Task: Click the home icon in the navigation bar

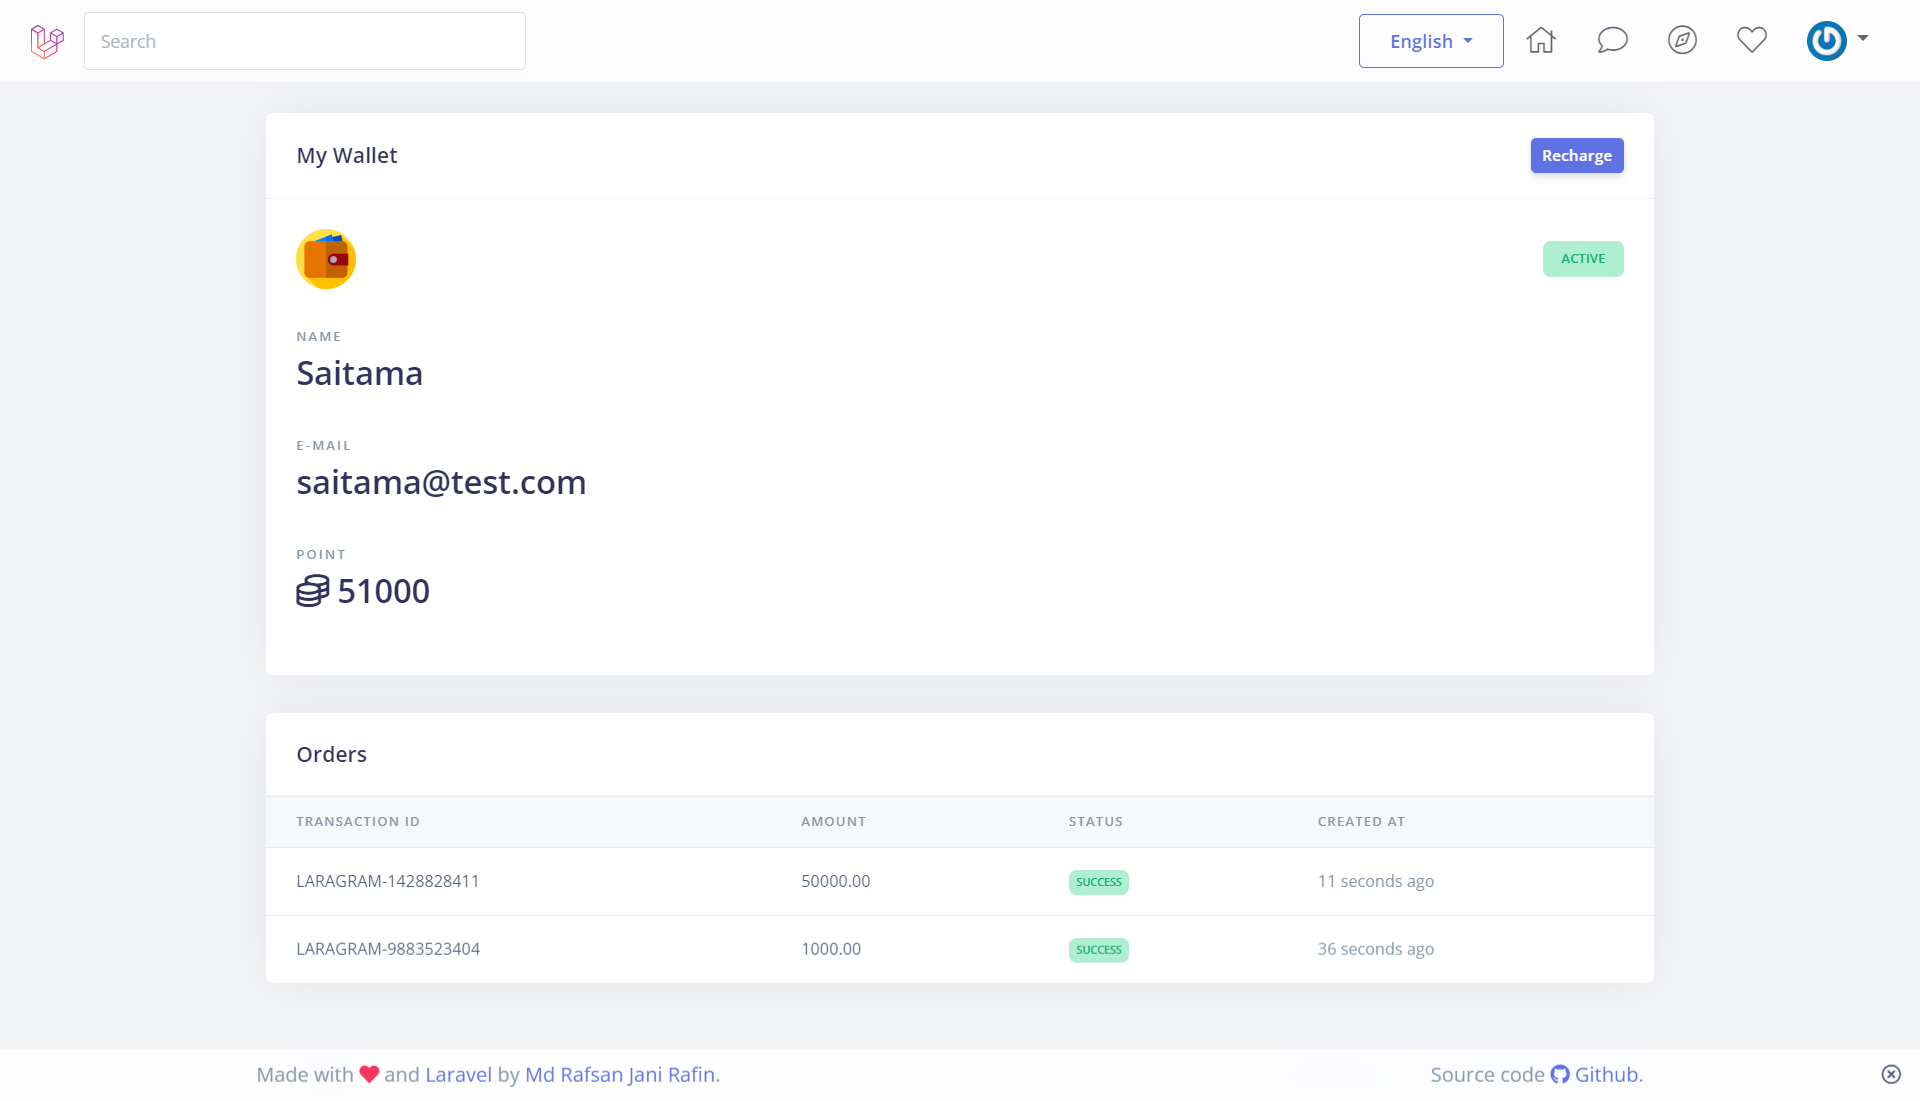Action: [x=1540, y=41]
